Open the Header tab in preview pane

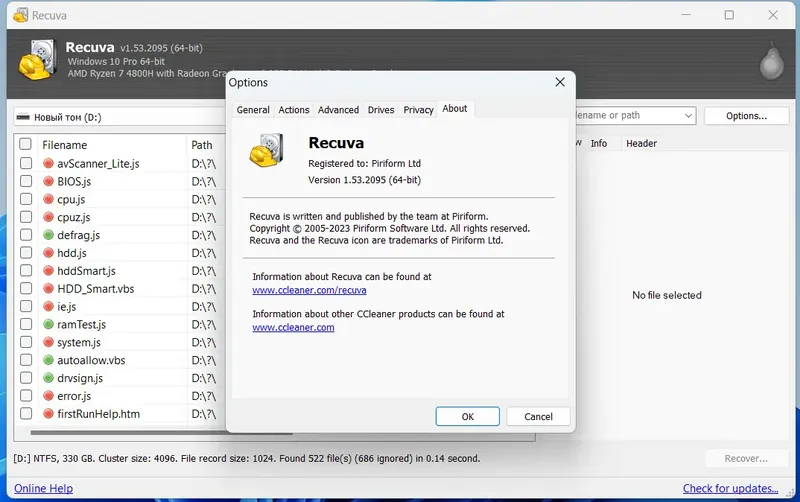click(641, 143)
